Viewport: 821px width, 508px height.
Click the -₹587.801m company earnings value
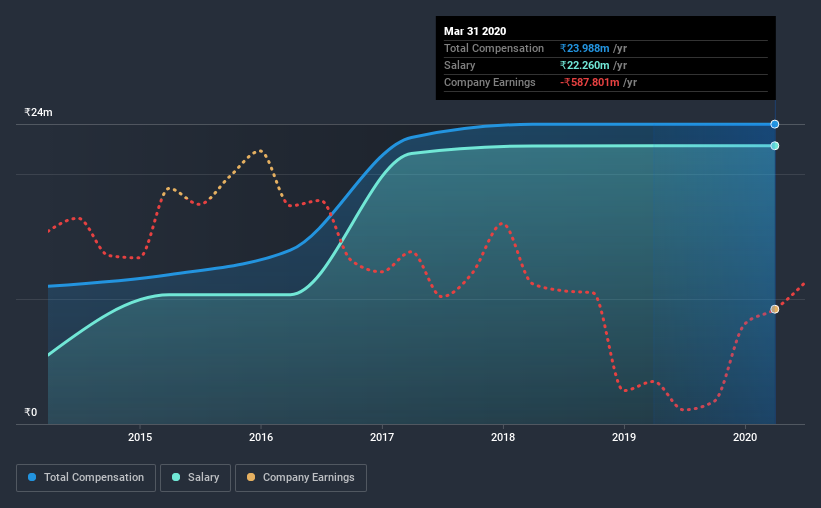[590, 82]
